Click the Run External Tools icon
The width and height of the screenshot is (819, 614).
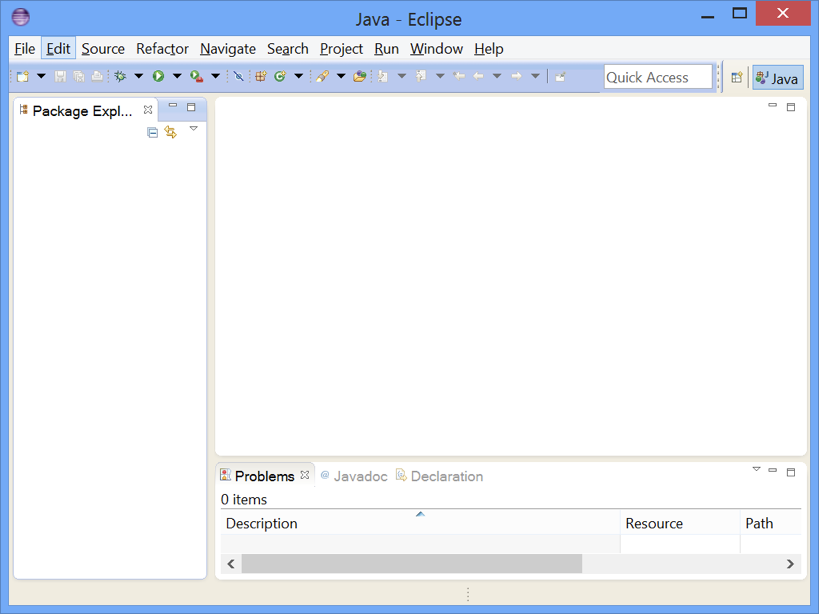[x=196, y=77]
